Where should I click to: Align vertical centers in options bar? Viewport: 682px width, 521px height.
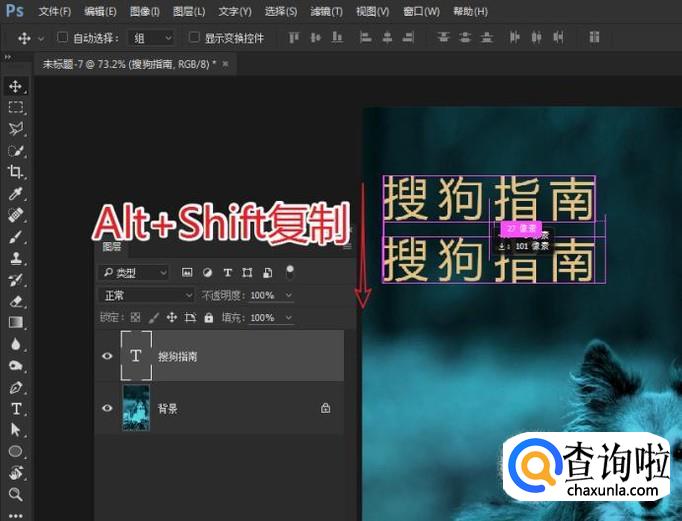pos(316,38)
